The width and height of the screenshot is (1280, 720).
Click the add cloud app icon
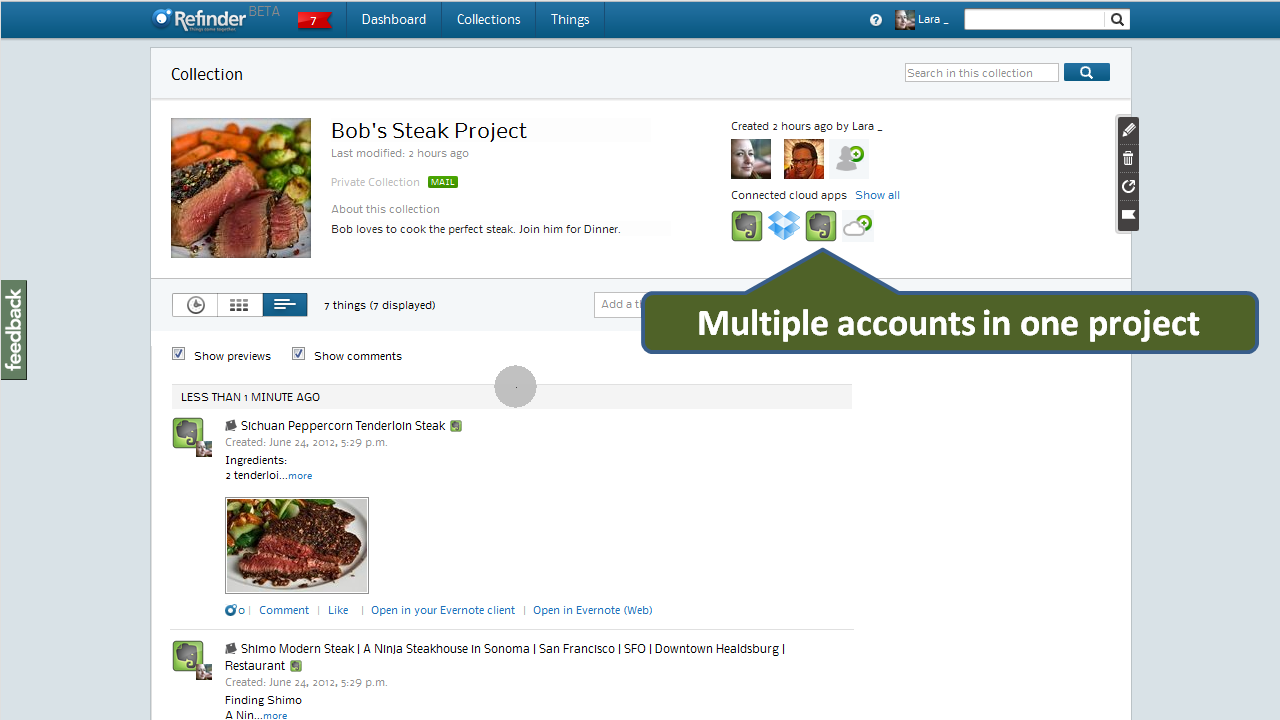tap(857, 226)
